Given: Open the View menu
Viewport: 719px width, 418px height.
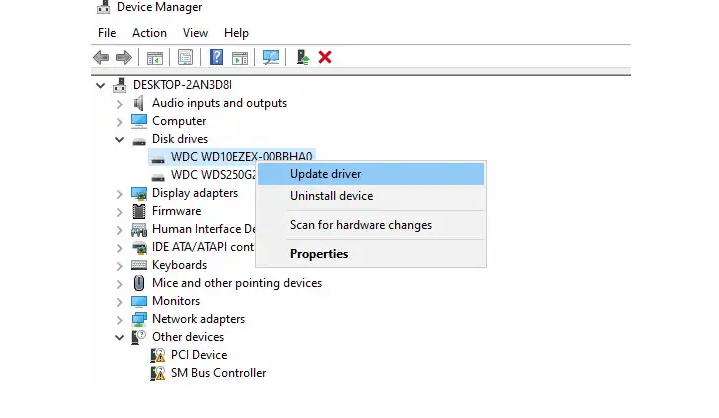Looking at the screenshot, I should 195,33.
